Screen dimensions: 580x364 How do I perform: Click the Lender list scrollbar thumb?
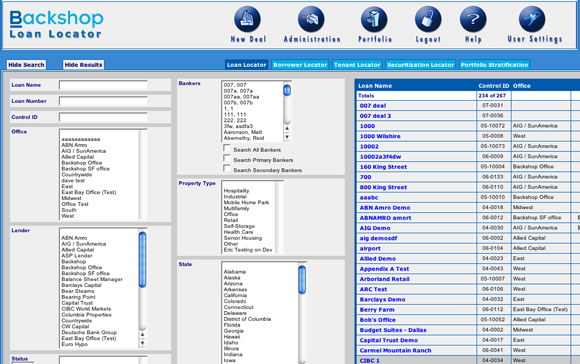pyautogui.click(x=142, y=259)
